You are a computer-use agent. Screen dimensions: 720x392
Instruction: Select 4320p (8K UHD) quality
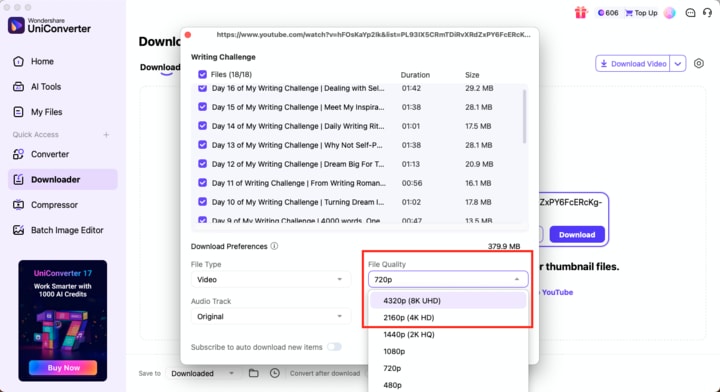(448, 300)
